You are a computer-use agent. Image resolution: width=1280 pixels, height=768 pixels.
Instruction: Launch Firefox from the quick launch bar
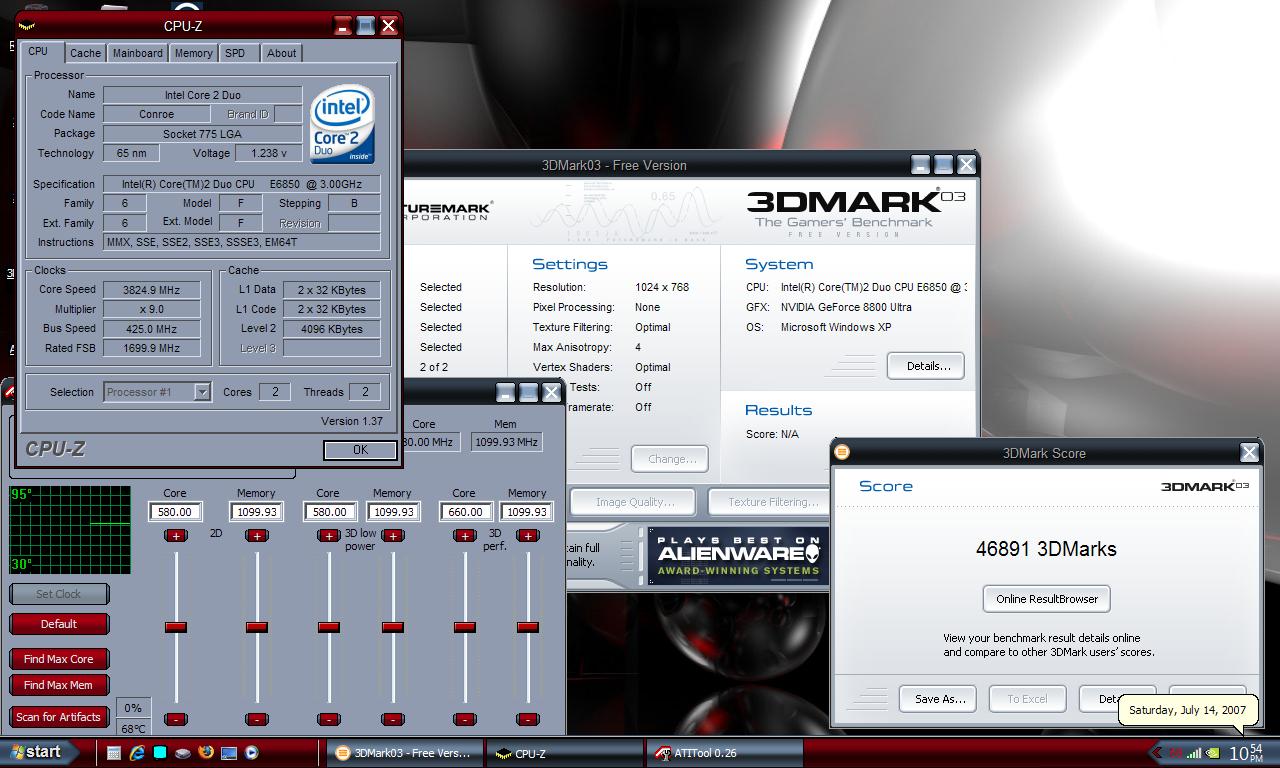(206, 753)
